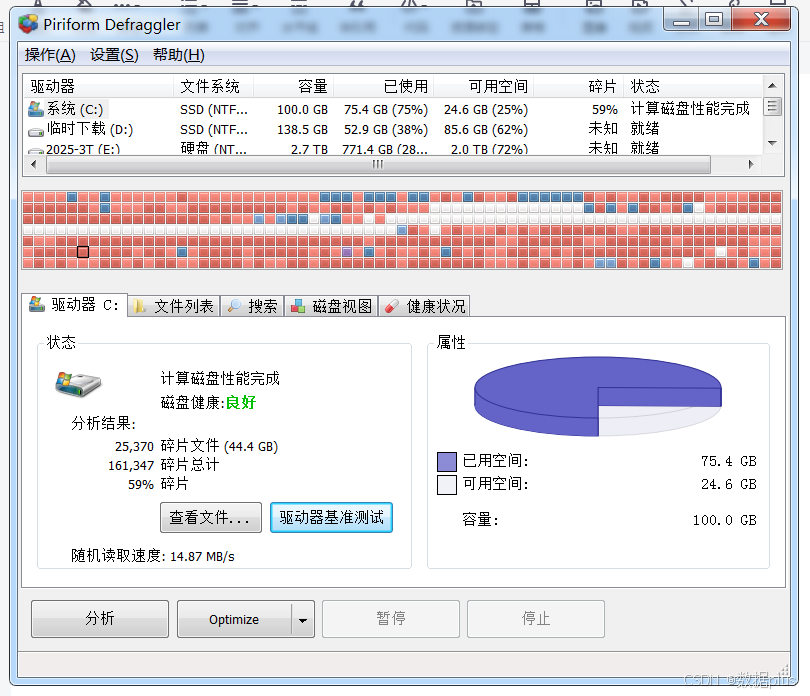Image resolution: width=810 pixels, height=696 pixels.
Task: Click the 驱动器基准测试 button
Action: tap(331, 517)
